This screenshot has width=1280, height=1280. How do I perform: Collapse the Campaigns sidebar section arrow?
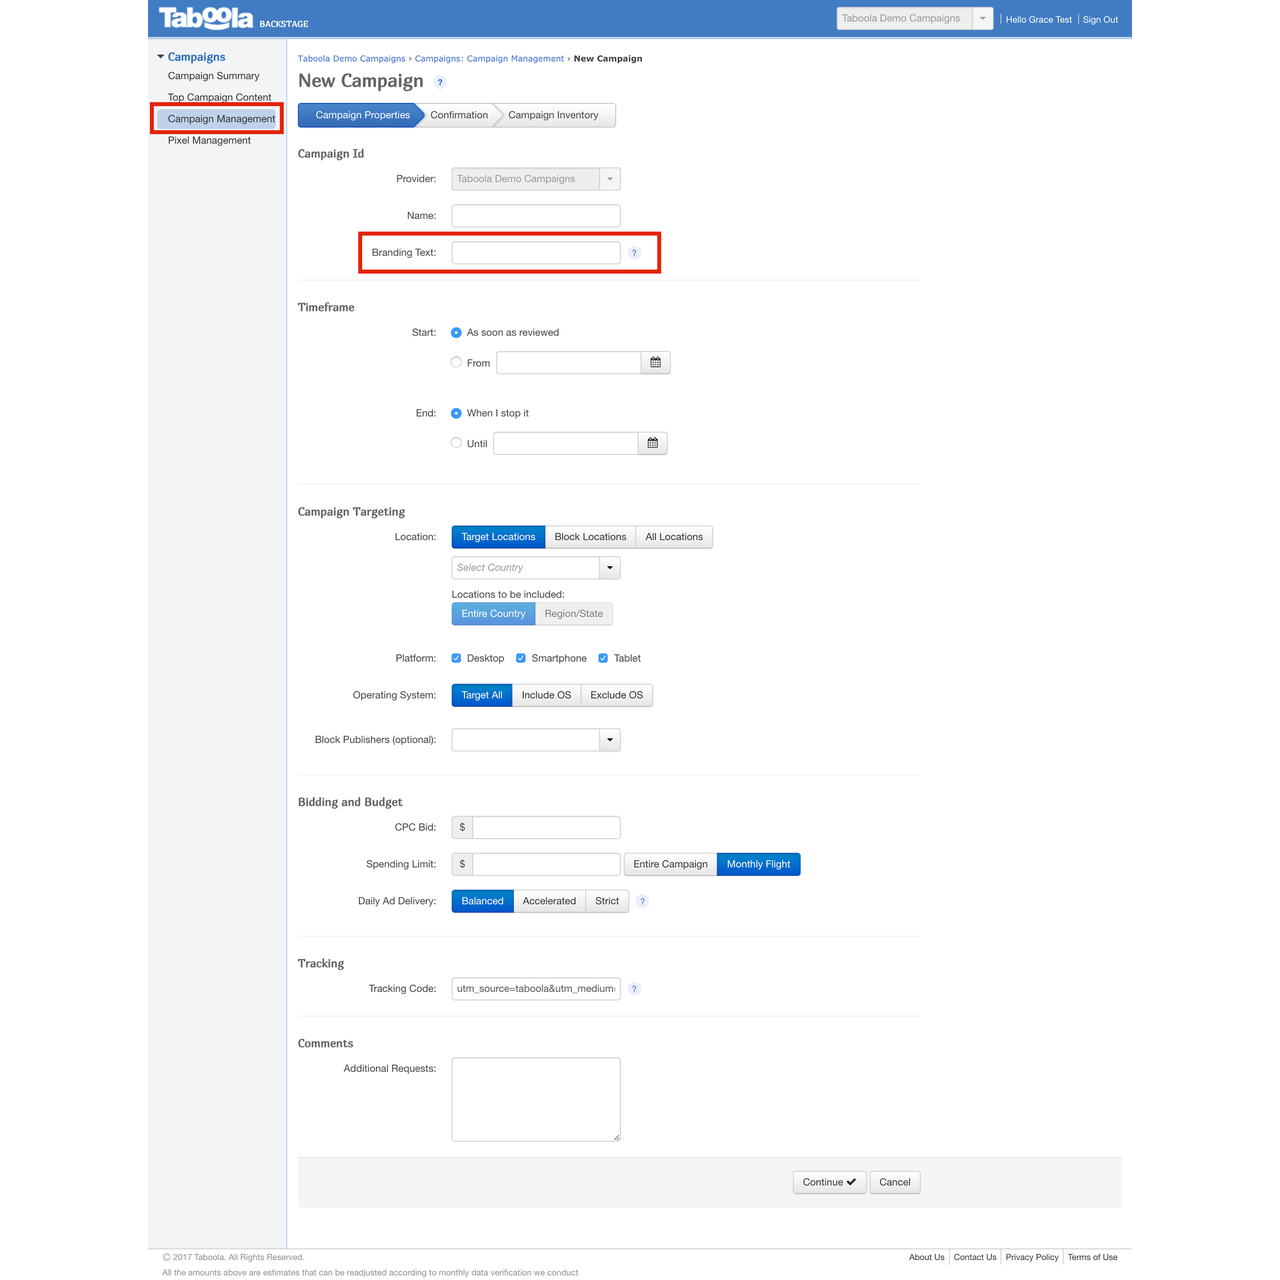coord(161,57)
